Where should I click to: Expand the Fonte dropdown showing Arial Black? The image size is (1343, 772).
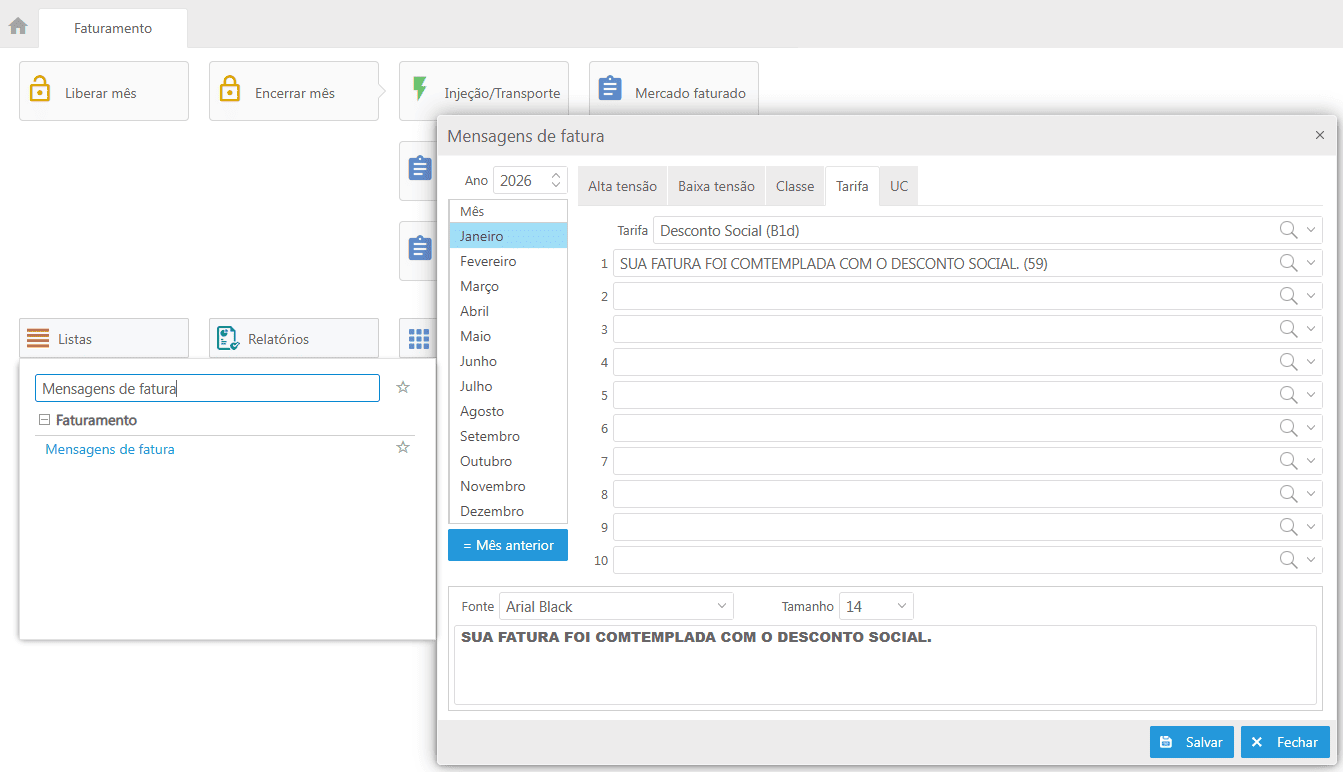pos(721,606)
